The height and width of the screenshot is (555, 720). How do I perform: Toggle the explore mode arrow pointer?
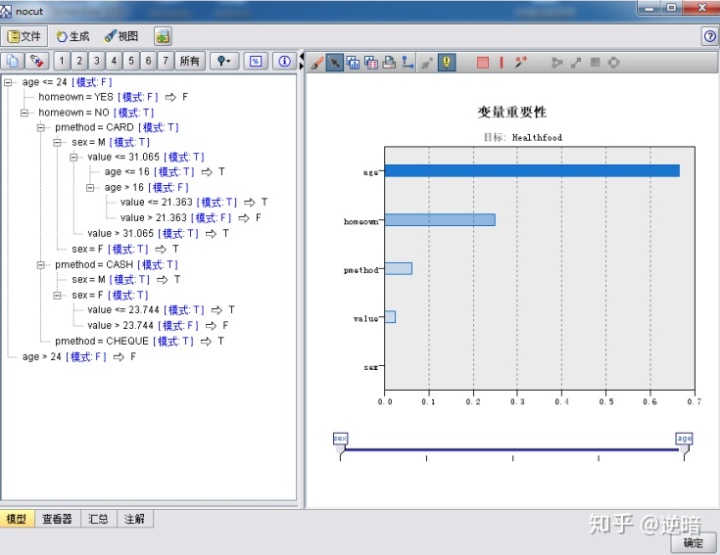pos(335,62)
